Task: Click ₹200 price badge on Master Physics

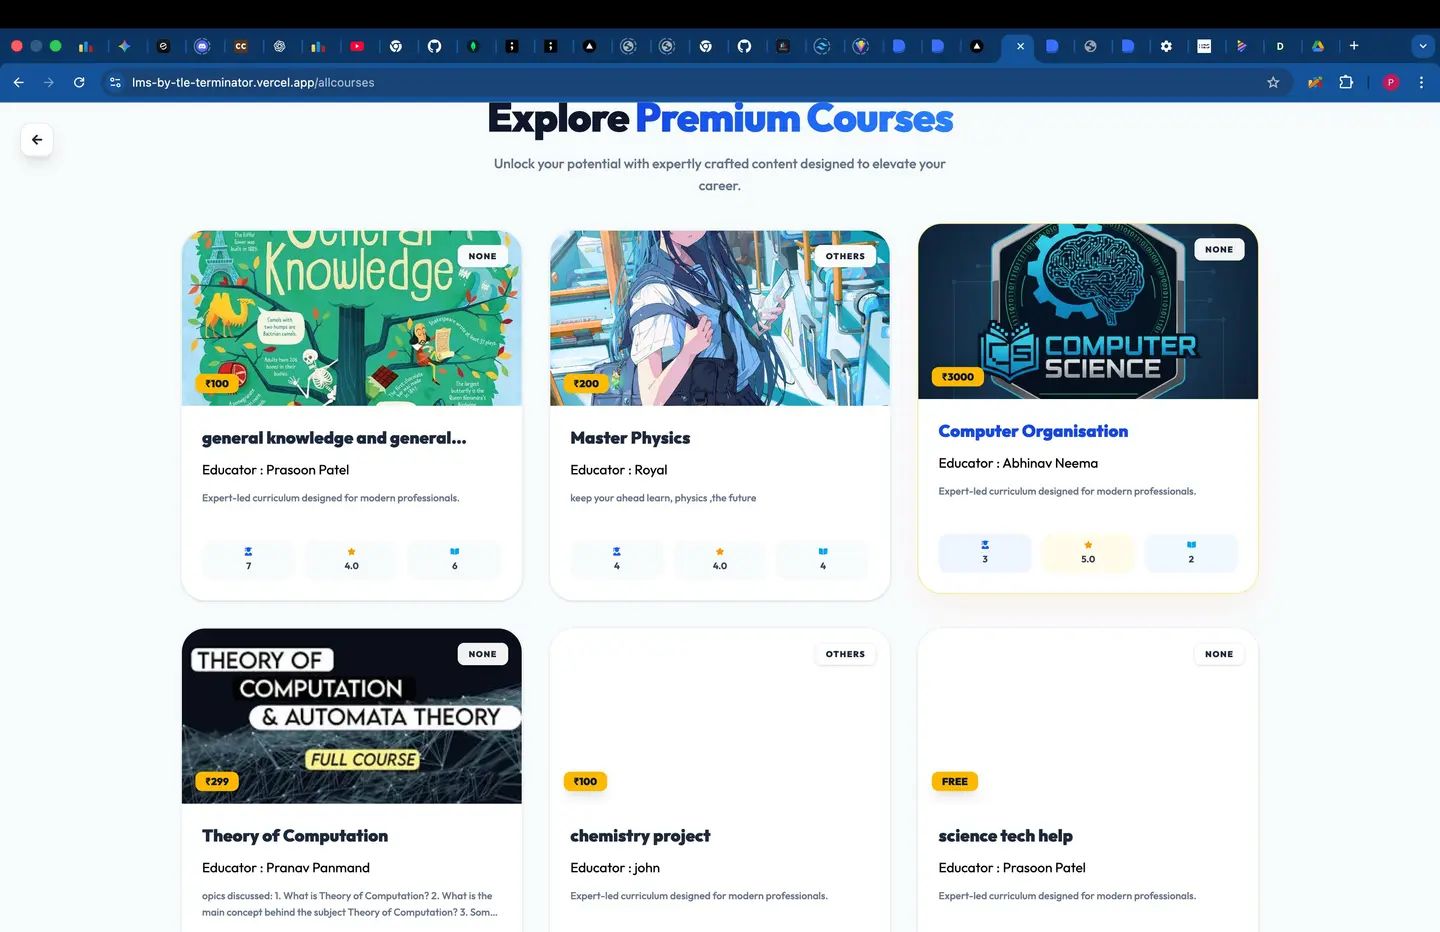Action: (x=586, y=383)
